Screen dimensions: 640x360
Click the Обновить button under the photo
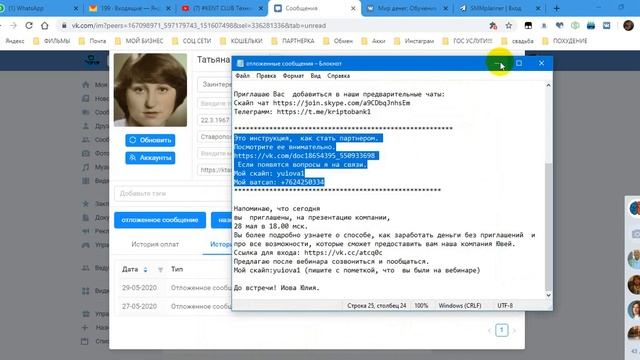point(150,140)
